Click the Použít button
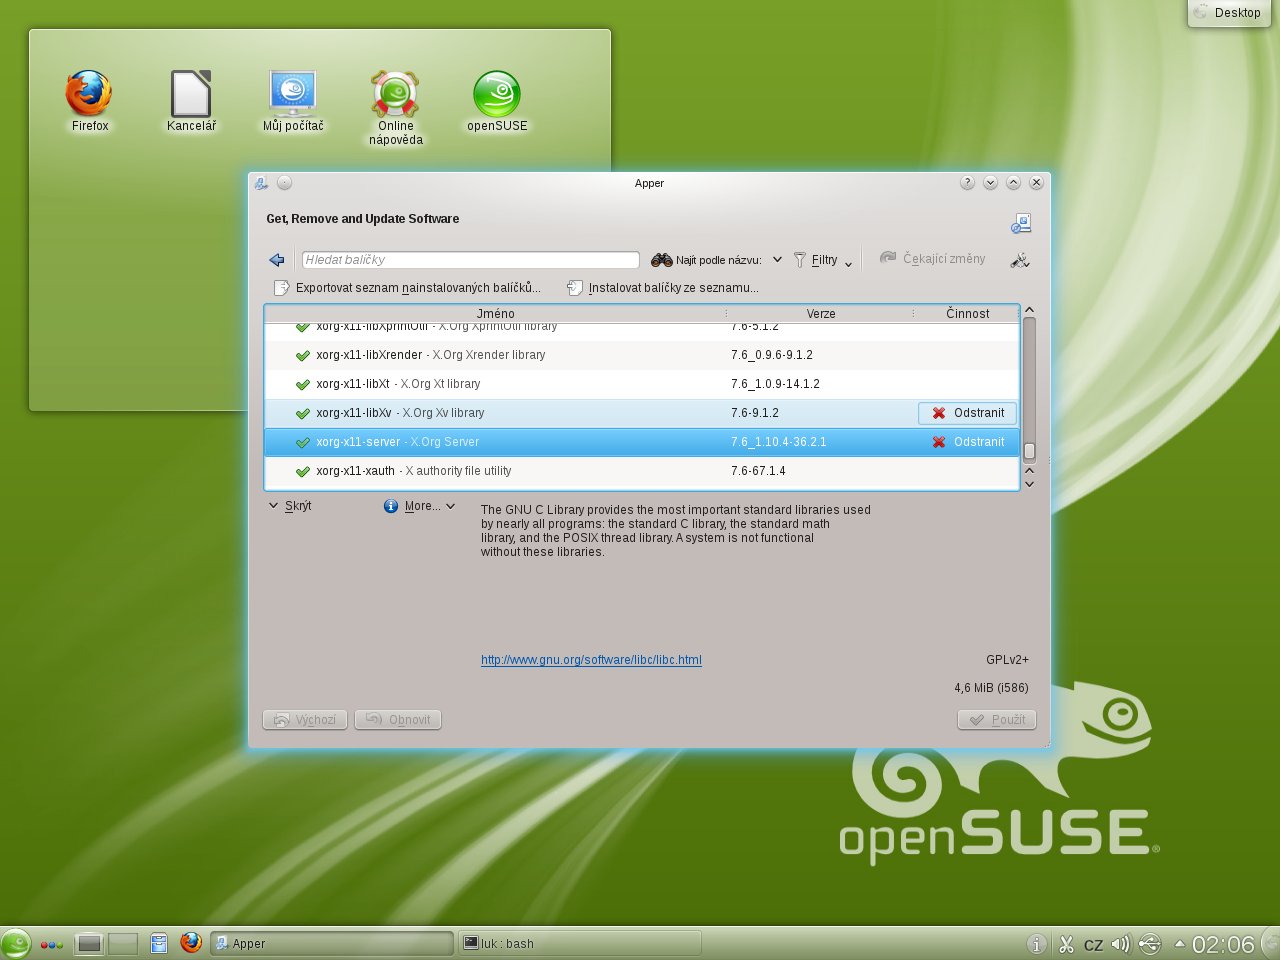The width and height of the screenshot is (1280, 960). [997, 720]
